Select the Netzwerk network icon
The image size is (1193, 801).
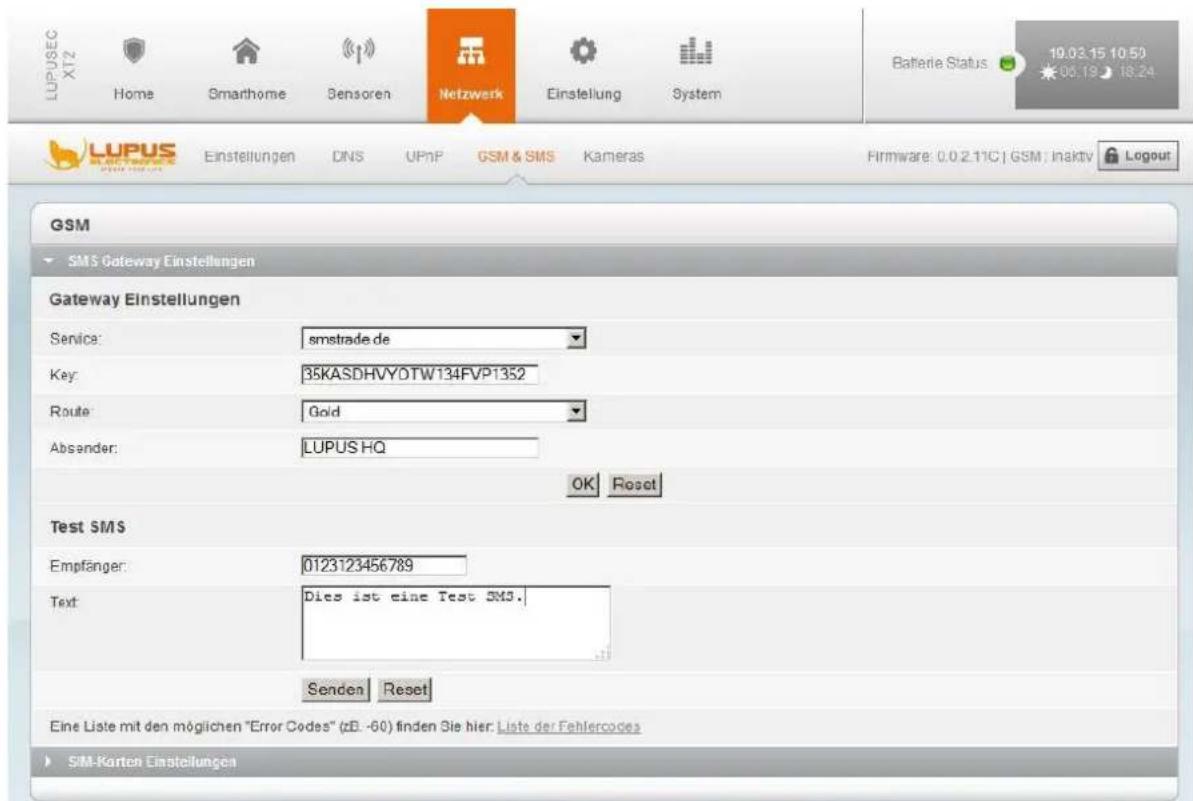pyautogui.click(x=471, y=52)
